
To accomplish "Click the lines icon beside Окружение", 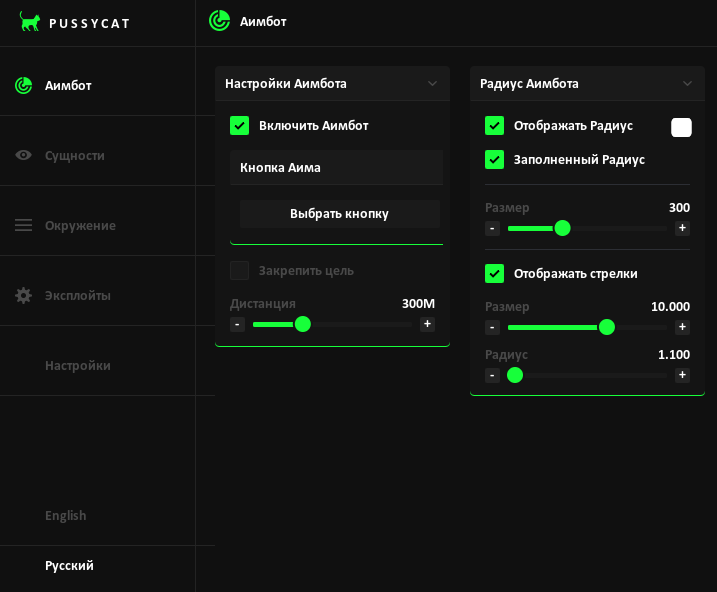I will 24,225.
